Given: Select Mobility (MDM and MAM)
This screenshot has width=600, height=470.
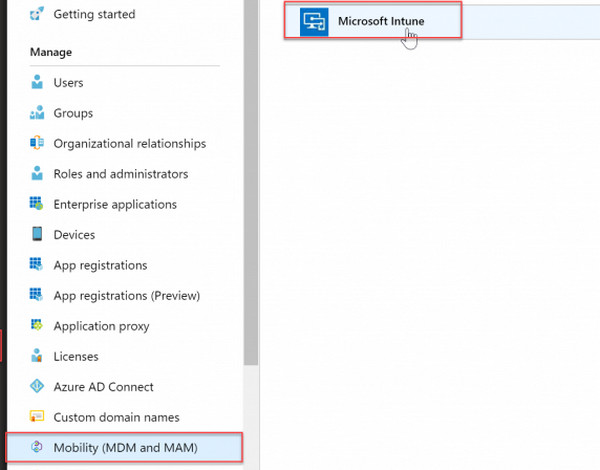Looking at the screenshot, I should coord(124,447).
